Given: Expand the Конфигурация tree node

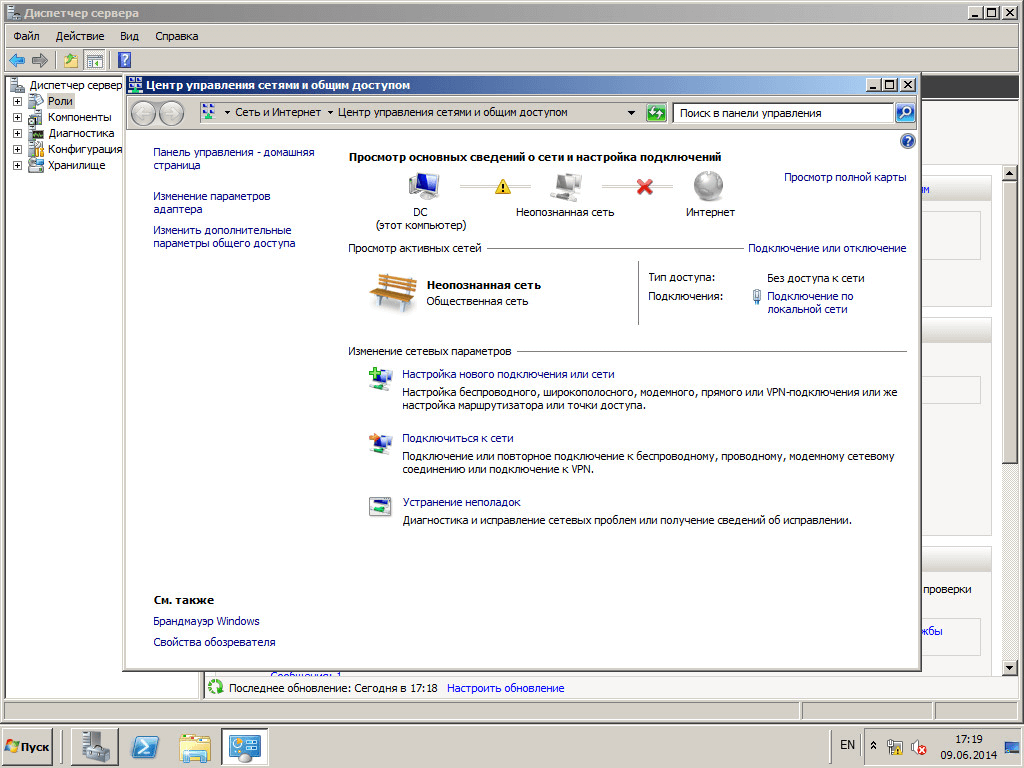Looking at the screenshot, I should click(x=17, y=149).
